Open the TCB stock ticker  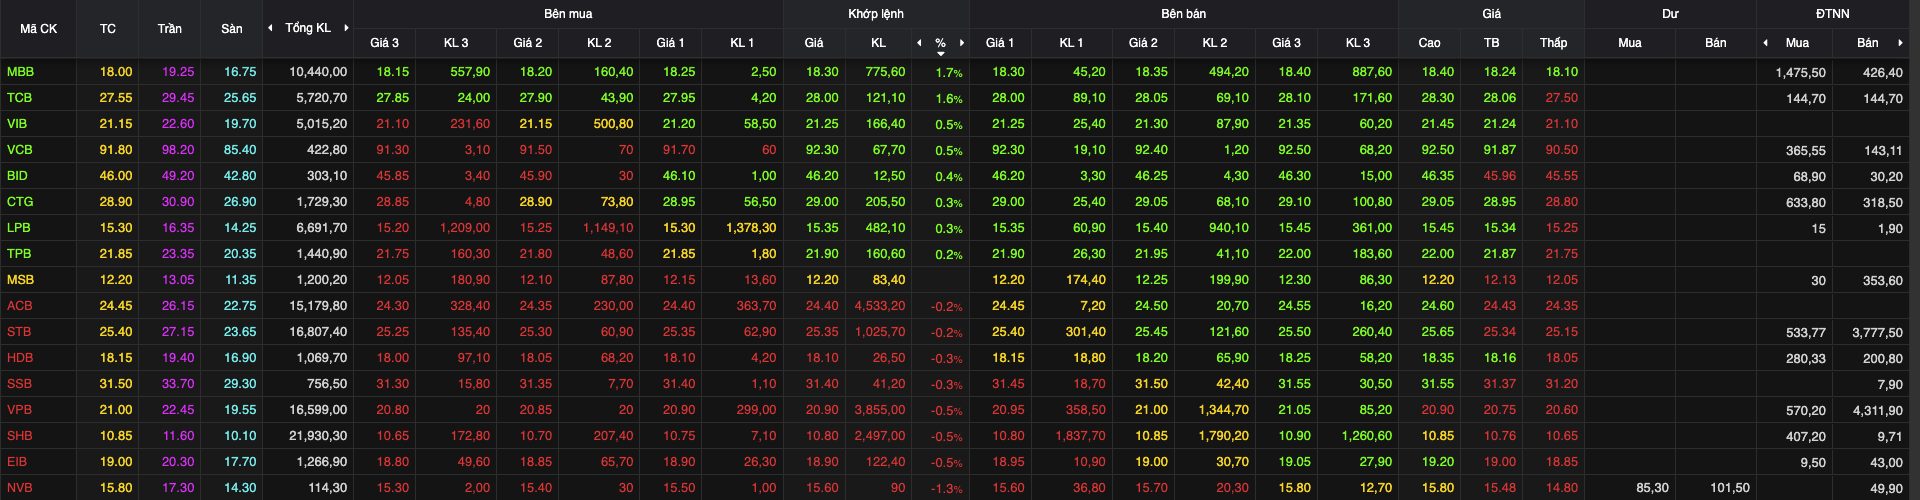tap(19, 98)
